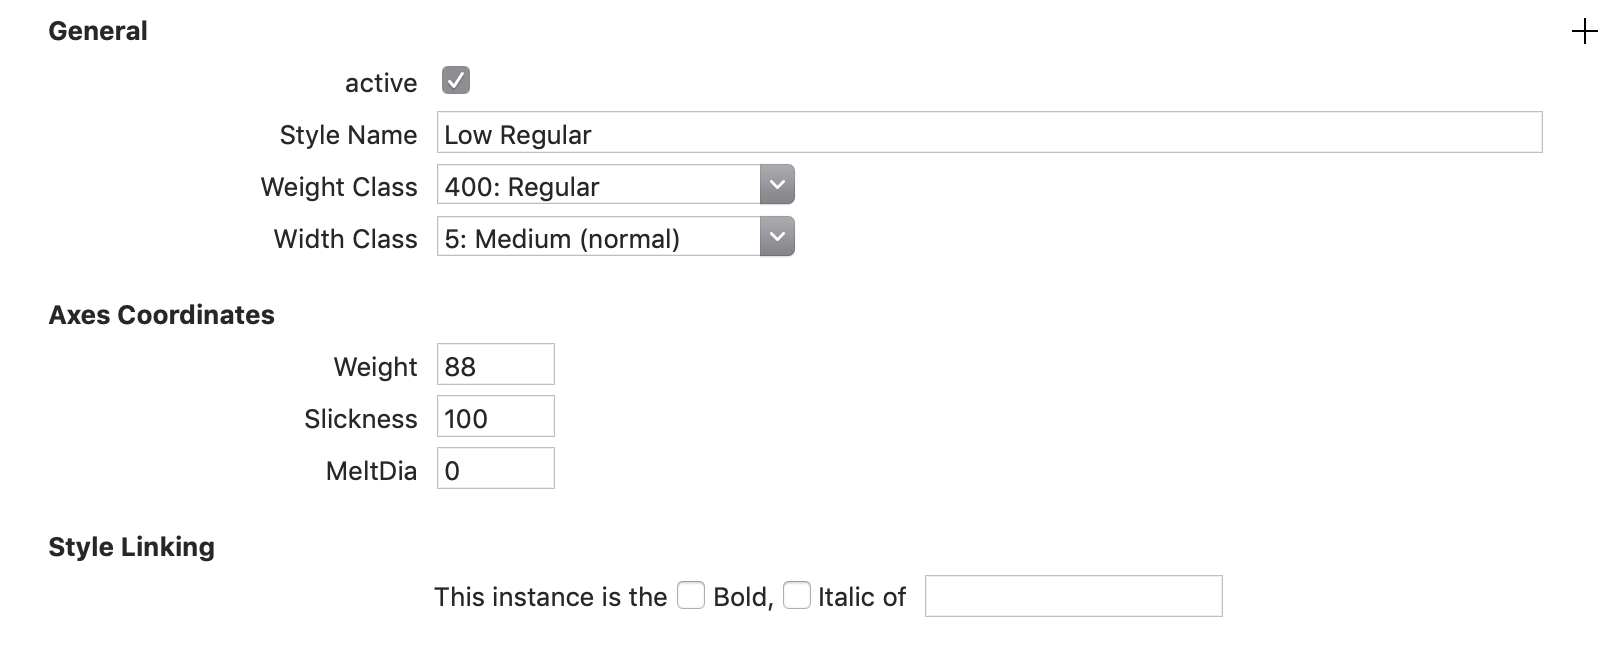Click the Axes Coordinates section heading
This screenshot has height=646, width=1624.
[x=161, y=315]
